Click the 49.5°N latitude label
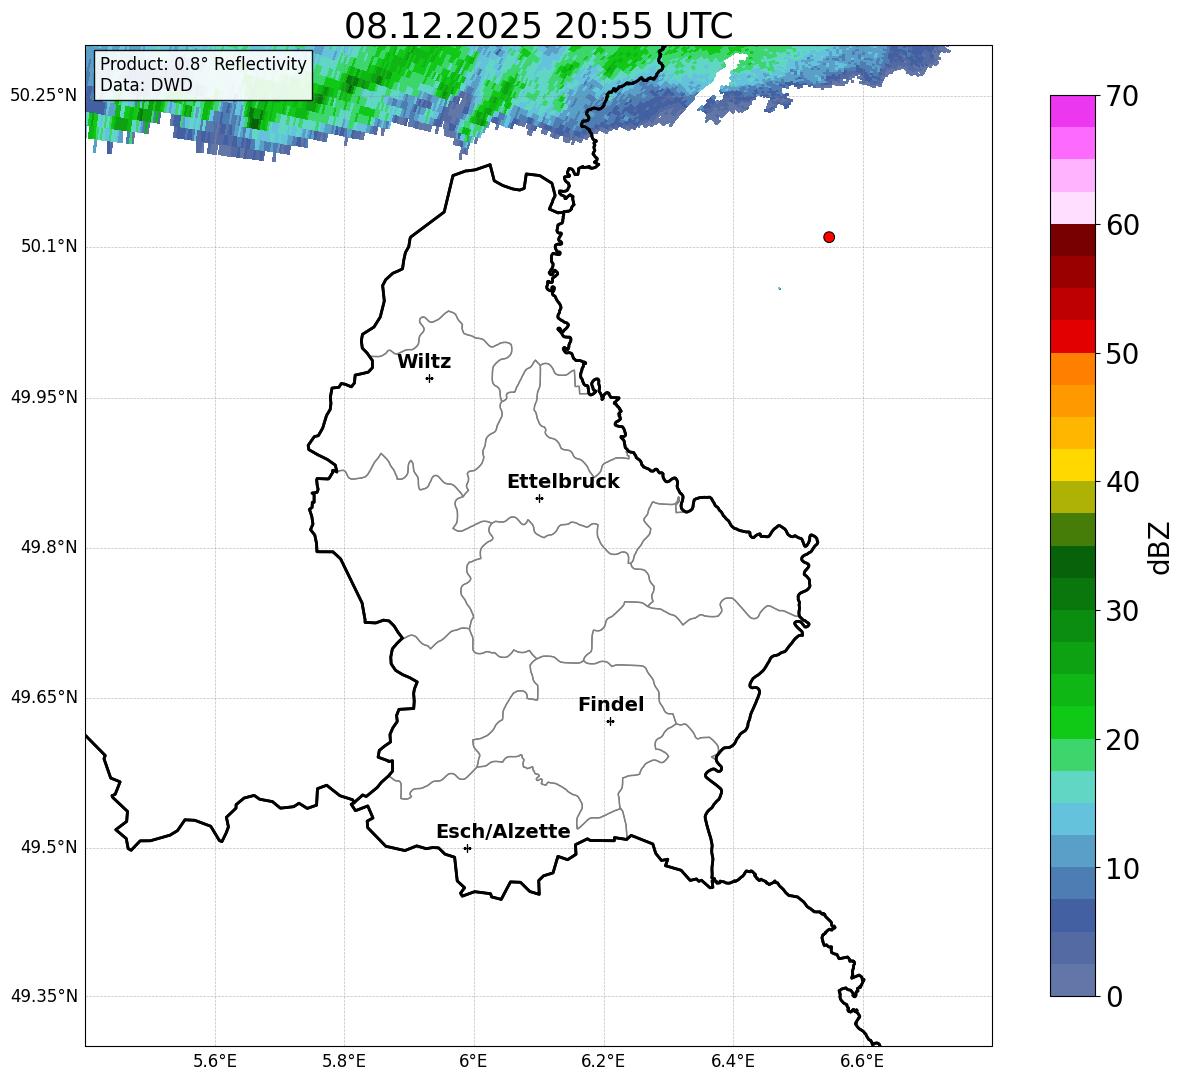The image size is (1184, 1081). [49, 847]
